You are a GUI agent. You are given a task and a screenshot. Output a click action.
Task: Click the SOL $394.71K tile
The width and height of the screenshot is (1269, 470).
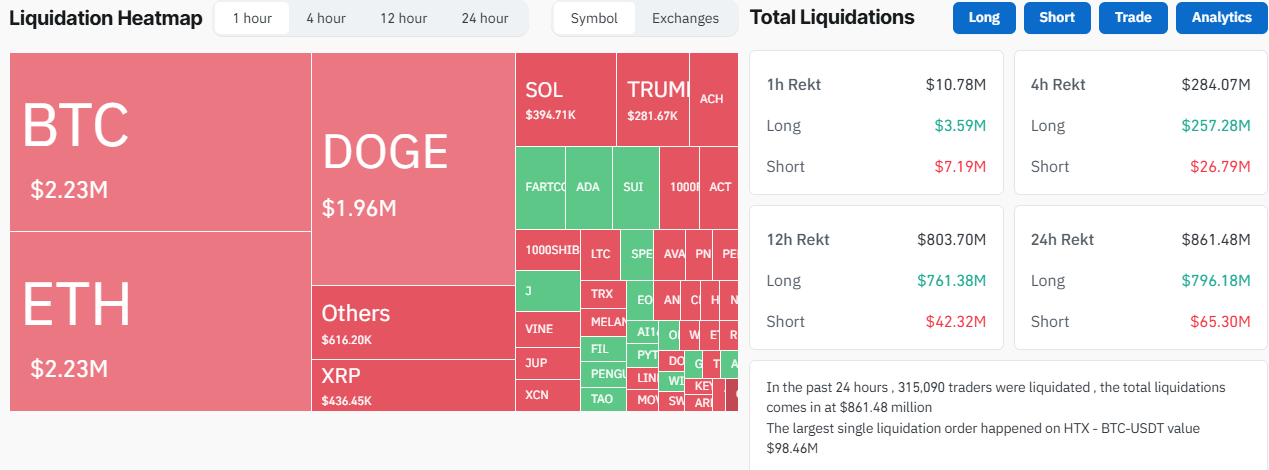(x=565, y=100)
